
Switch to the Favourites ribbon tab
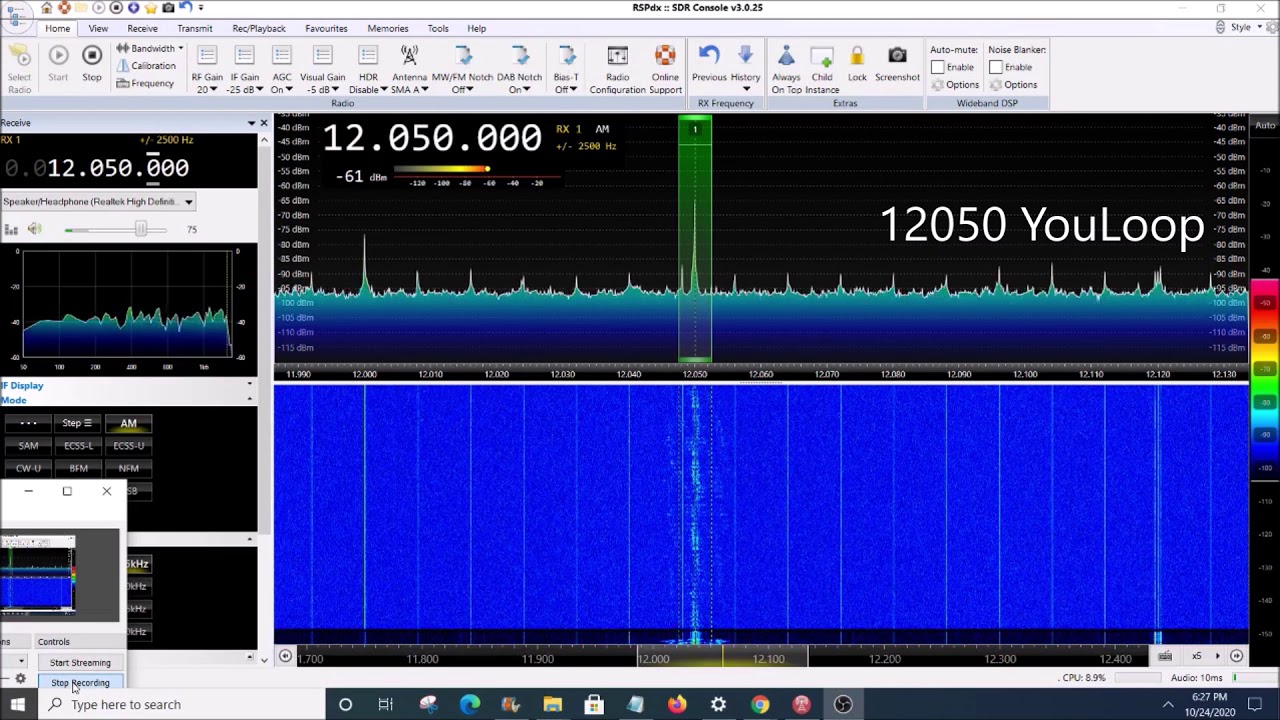point(326,28)
